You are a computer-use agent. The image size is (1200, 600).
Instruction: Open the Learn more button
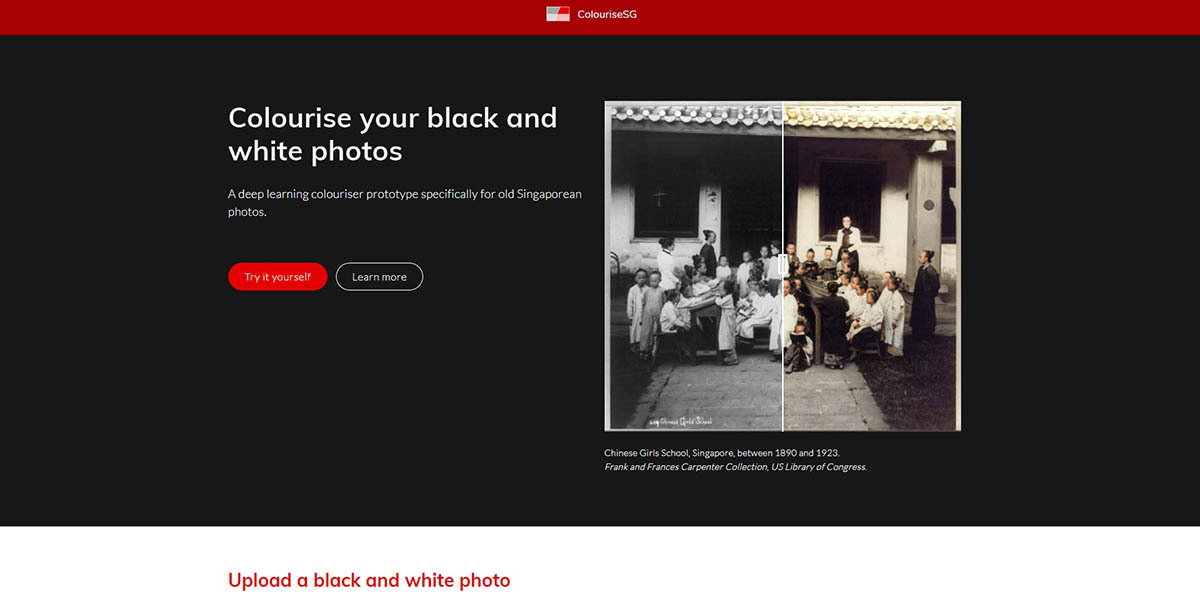tap(379, 277)
